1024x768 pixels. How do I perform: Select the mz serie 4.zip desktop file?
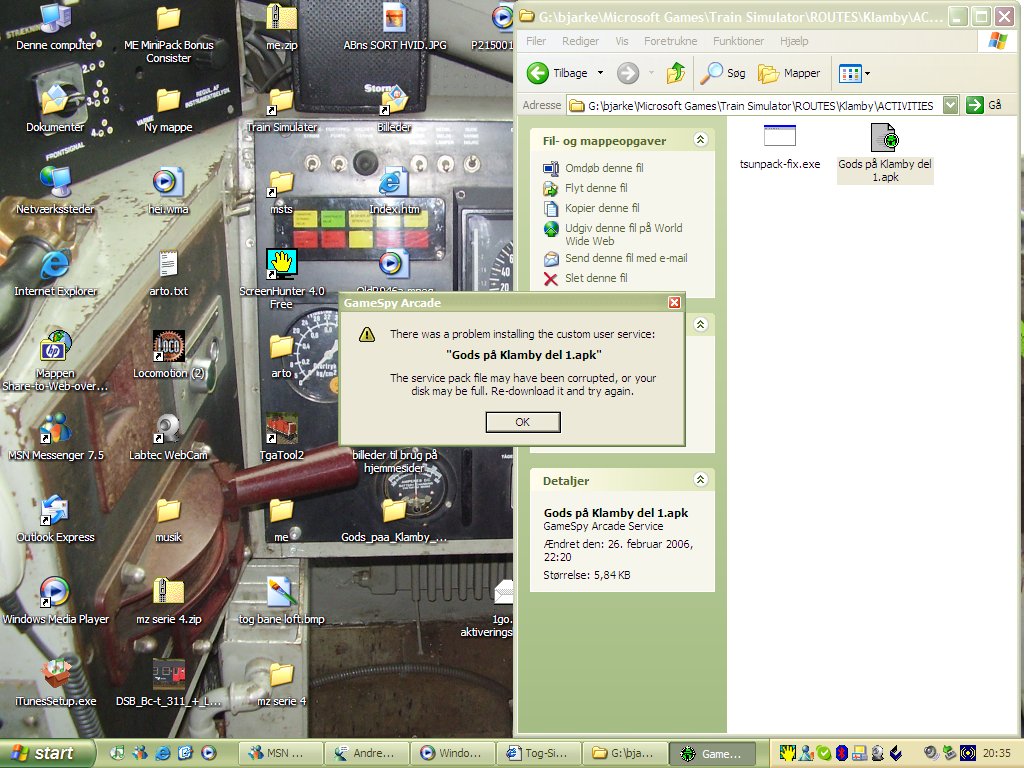168,601
